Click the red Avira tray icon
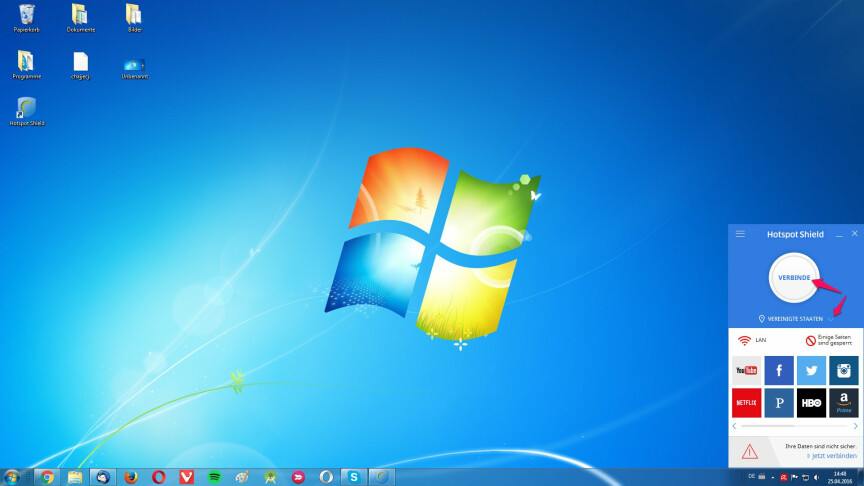This screenshot has height=486, width=864. coord(784,478)
